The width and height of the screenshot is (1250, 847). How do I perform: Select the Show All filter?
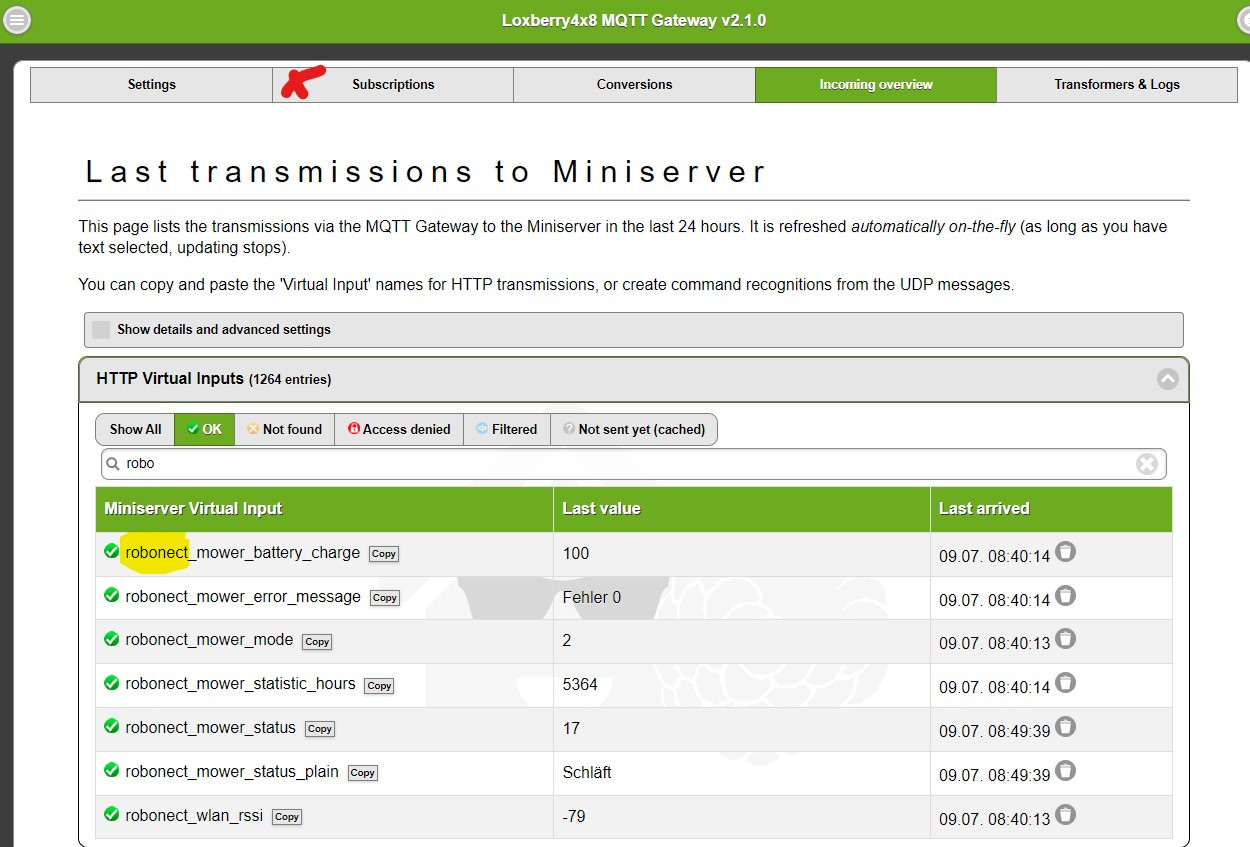(x=135, y=429)
